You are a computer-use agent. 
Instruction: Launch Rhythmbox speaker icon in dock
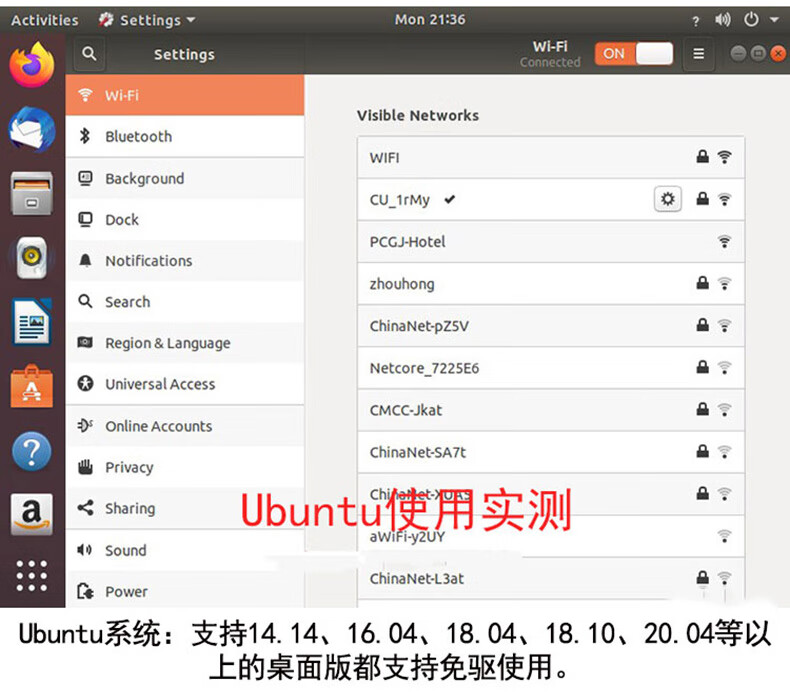(32, 258)
